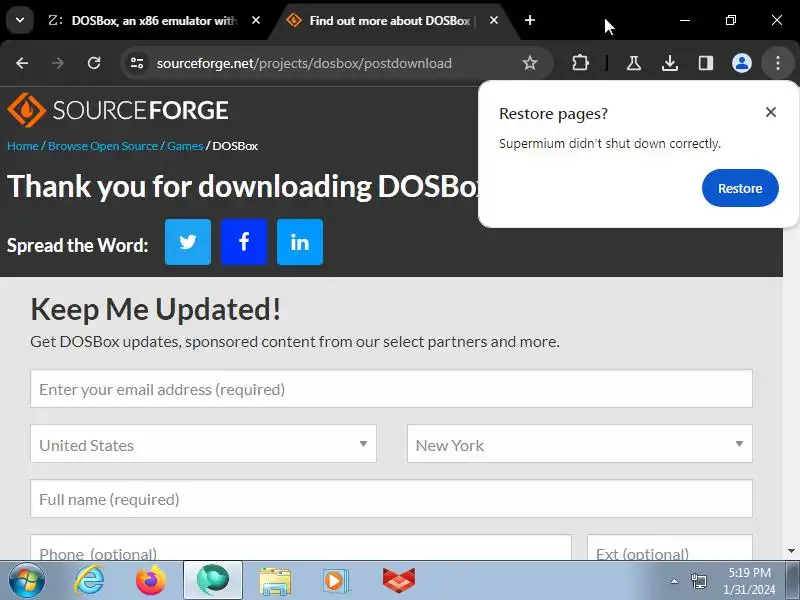Click the page scrollbar down arrow
The height and width of the screenshot is (600, 800).
(791, 551)
